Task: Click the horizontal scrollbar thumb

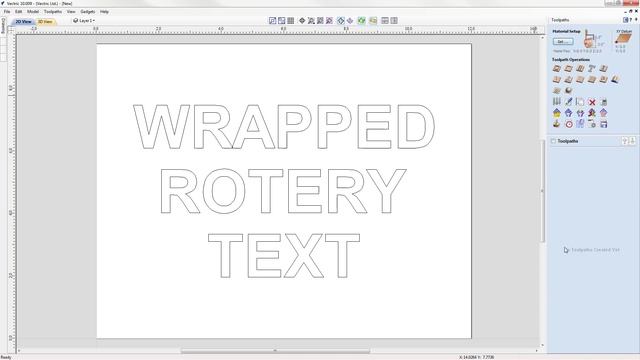Action: (275, 351)
